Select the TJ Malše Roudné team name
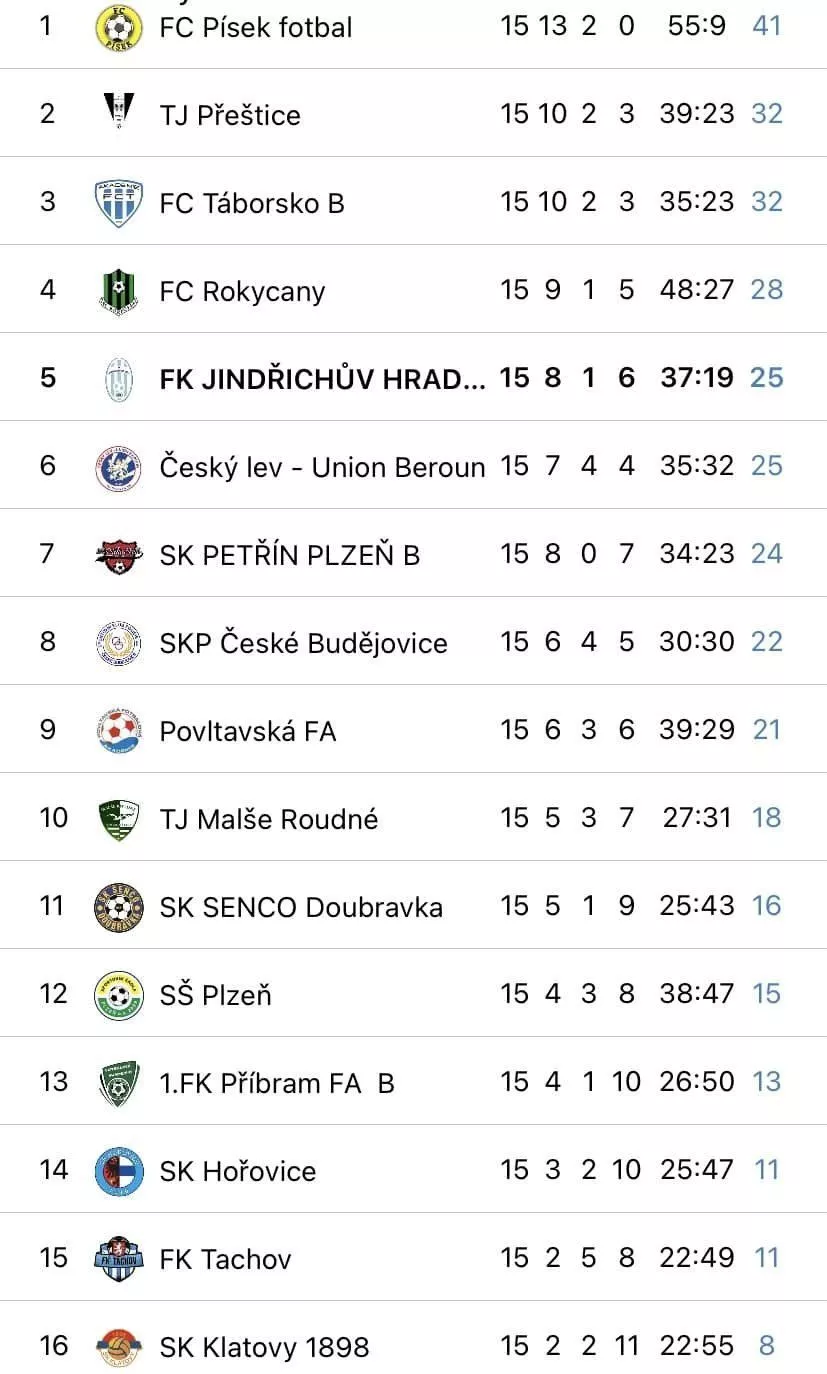827x1374 pixels. click(x=269, y=819)
